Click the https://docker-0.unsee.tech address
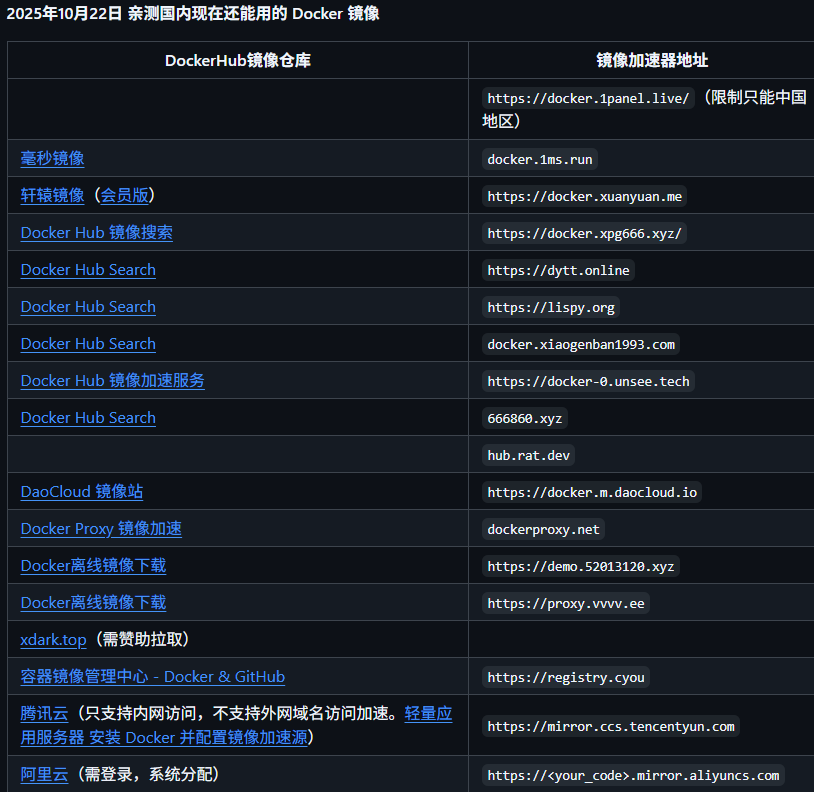814x792 pixels. (588, 381)
